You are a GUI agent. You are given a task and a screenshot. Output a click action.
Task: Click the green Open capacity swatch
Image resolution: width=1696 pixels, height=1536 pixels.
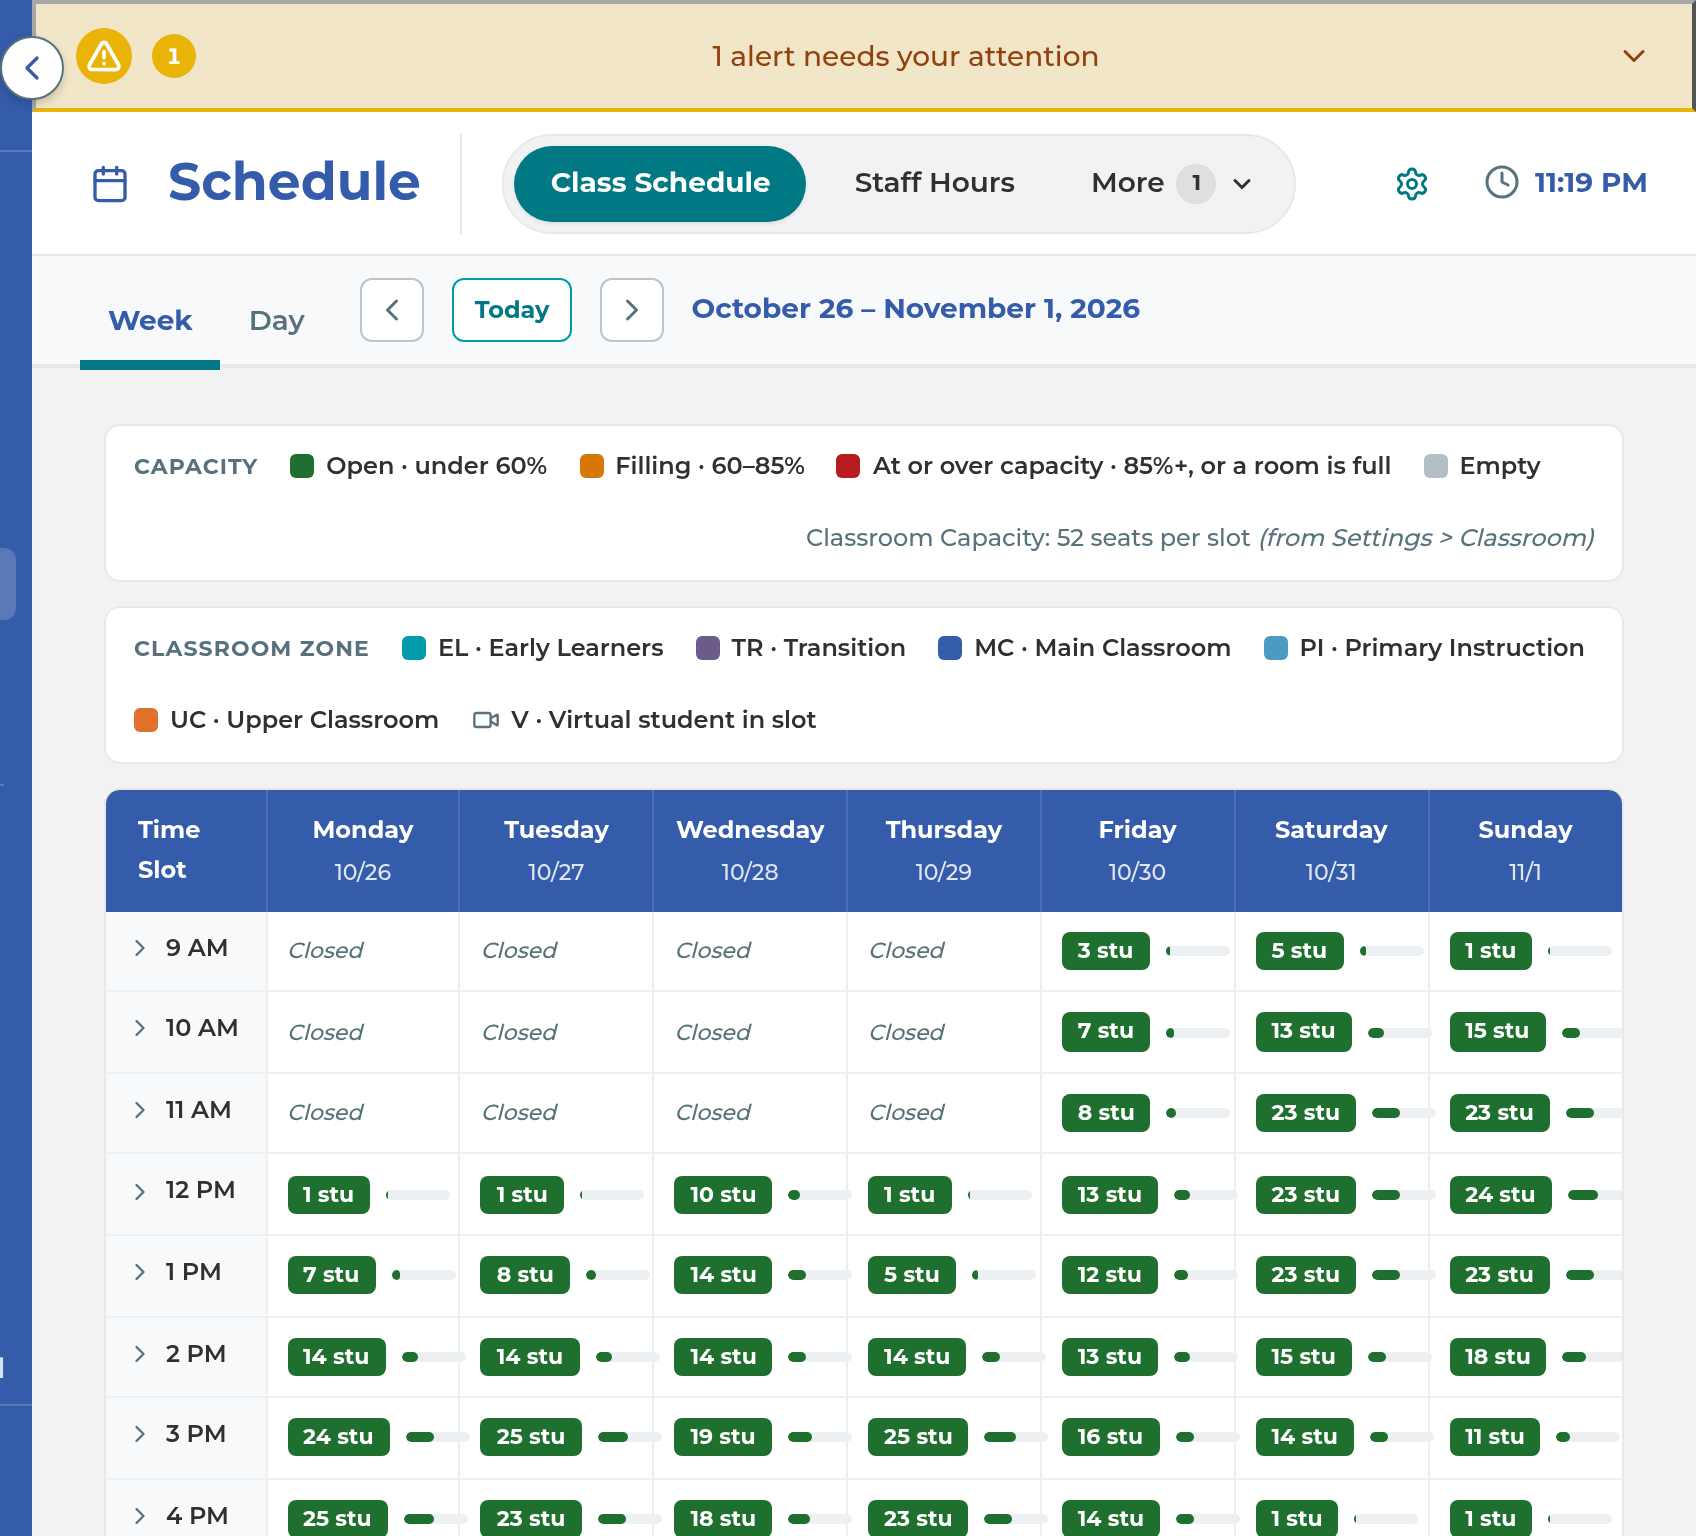click(x=302, y=466)
